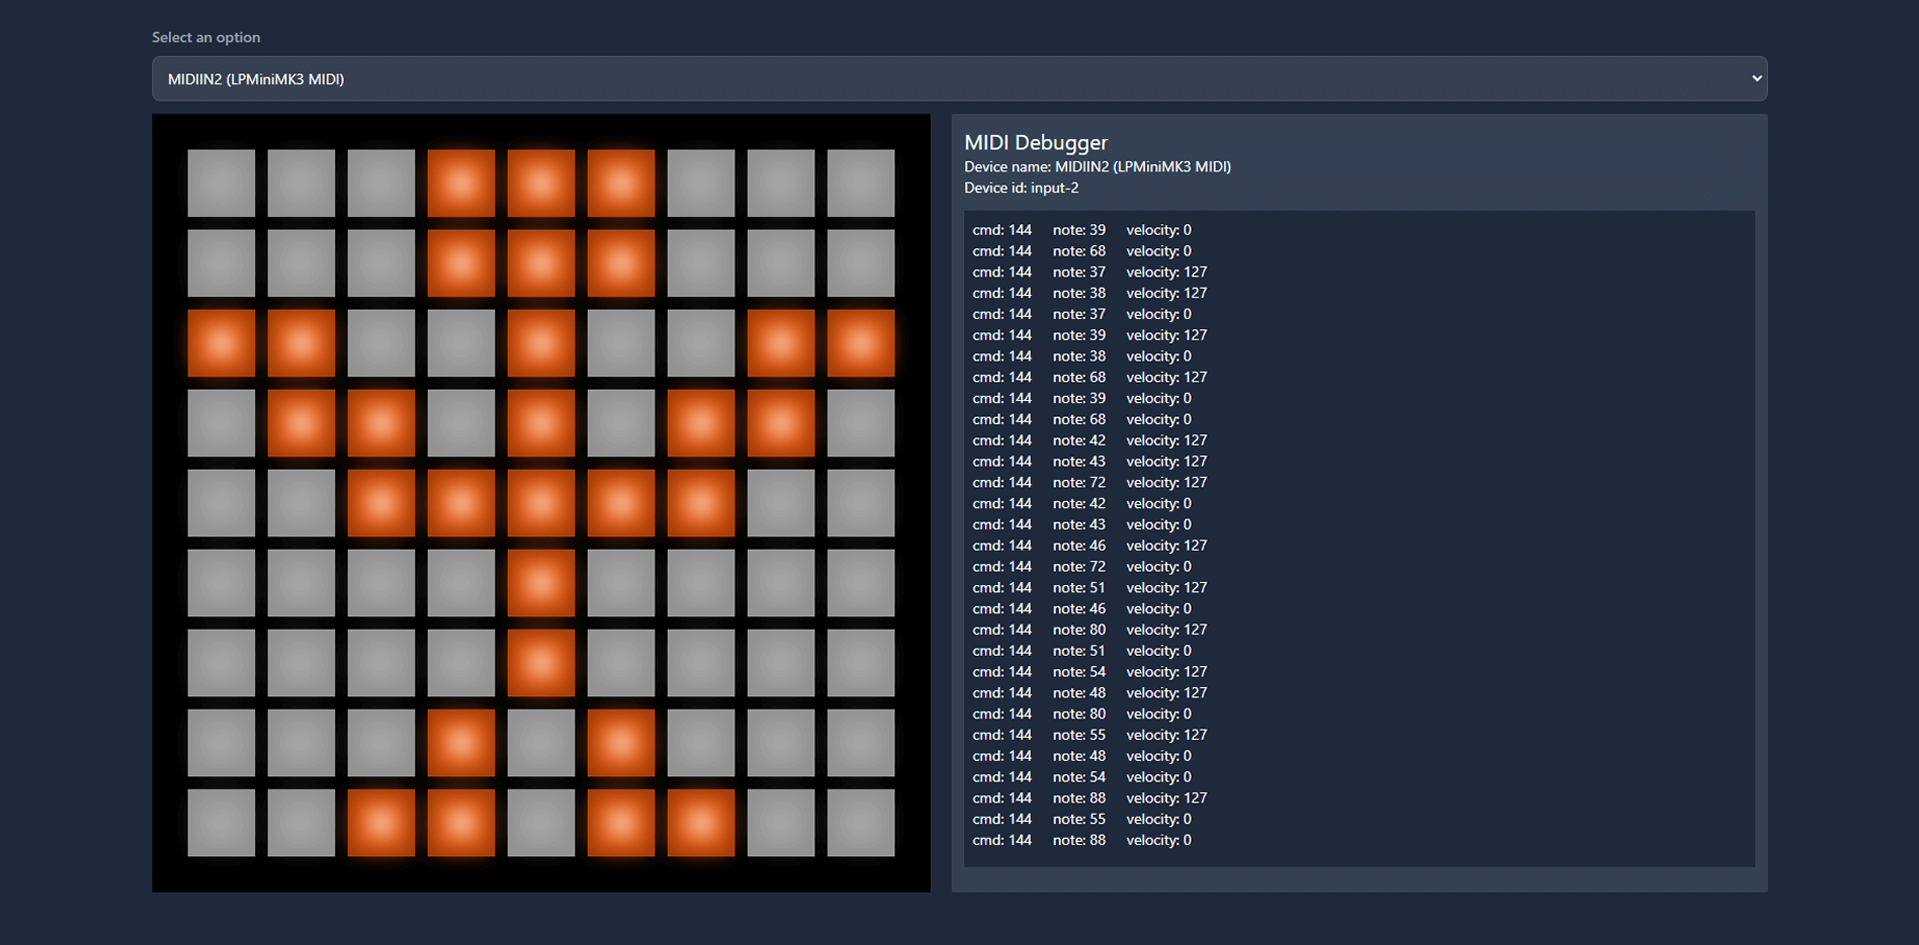Tap the rightmost orange pad in the bottom row

point(701,823)
